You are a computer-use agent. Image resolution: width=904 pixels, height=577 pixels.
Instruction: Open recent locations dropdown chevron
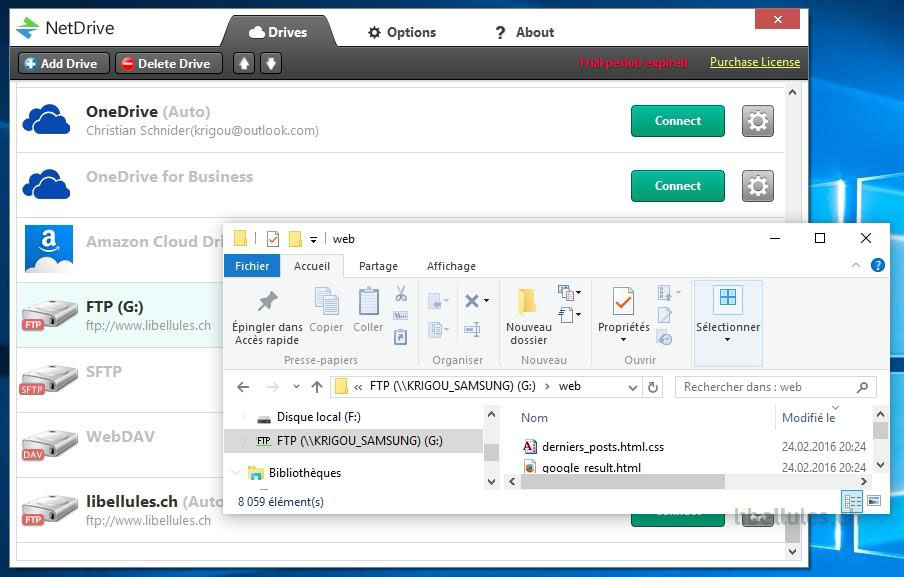click(x=296, y=387)
